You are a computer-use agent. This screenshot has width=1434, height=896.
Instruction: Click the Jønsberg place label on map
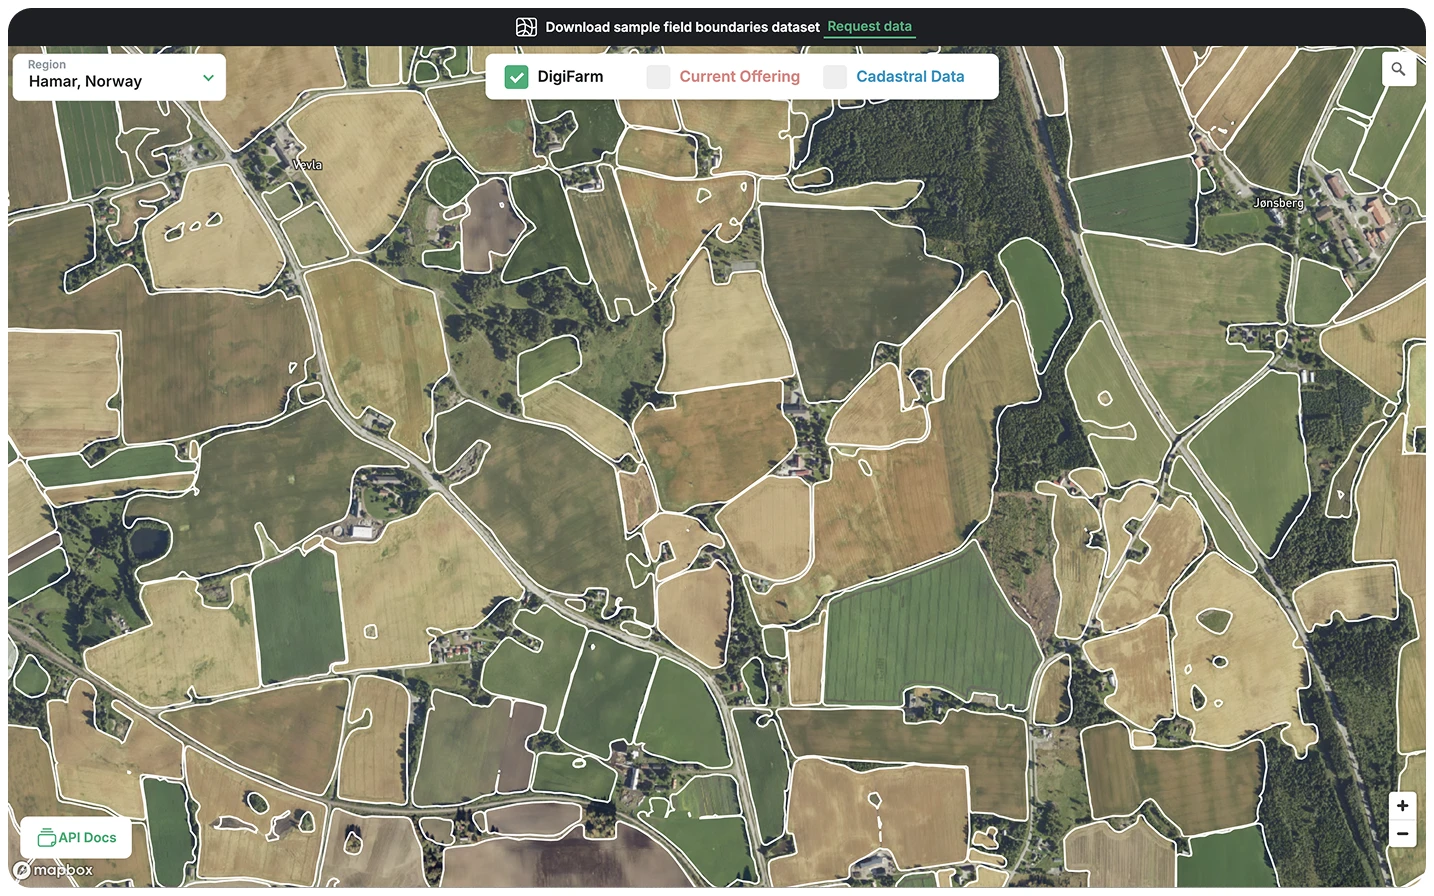(1278, 203)
